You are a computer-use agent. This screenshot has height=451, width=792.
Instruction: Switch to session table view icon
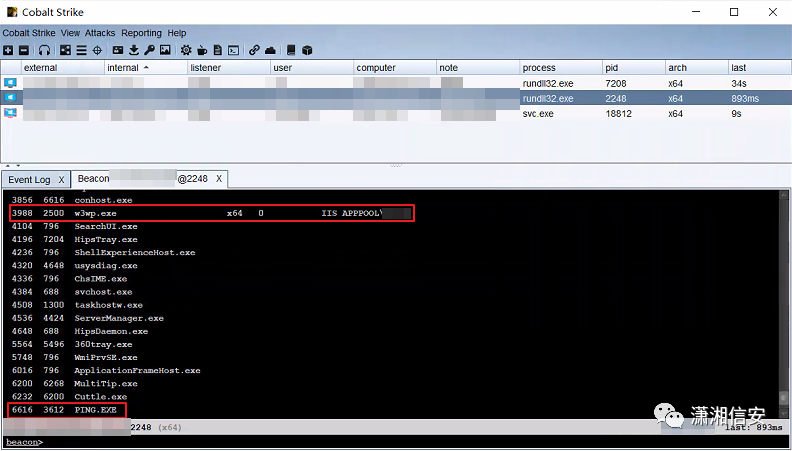point(81,50)
